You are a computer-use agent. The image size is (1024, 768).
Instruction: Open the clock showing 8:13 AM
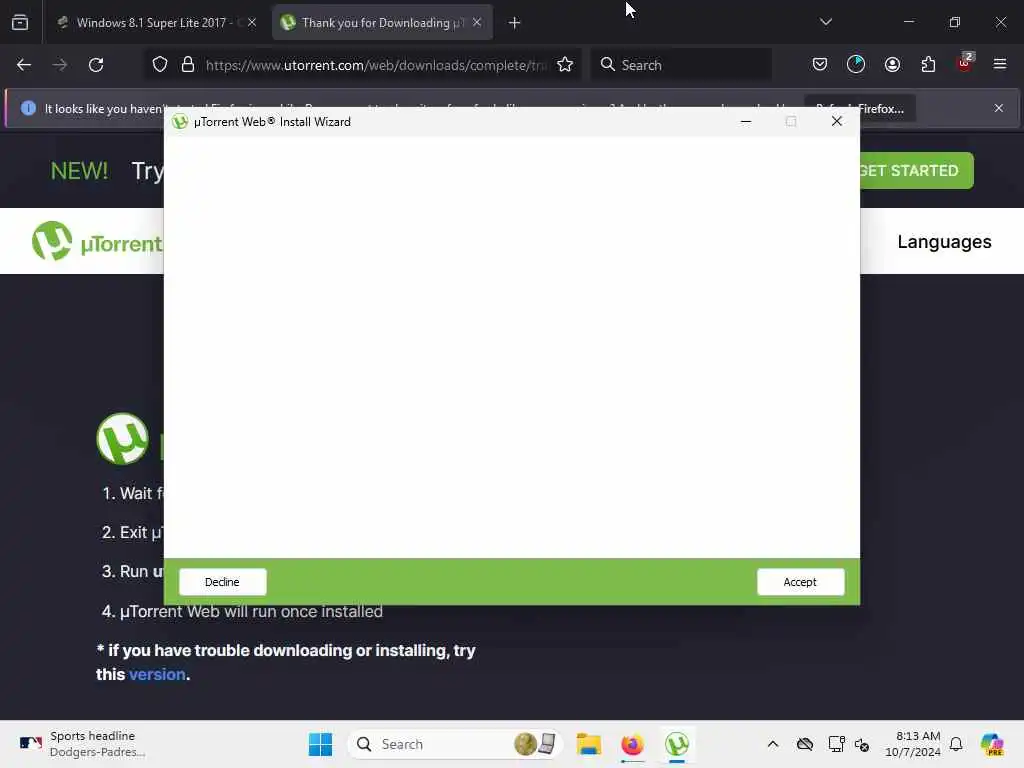click(912, 744)
